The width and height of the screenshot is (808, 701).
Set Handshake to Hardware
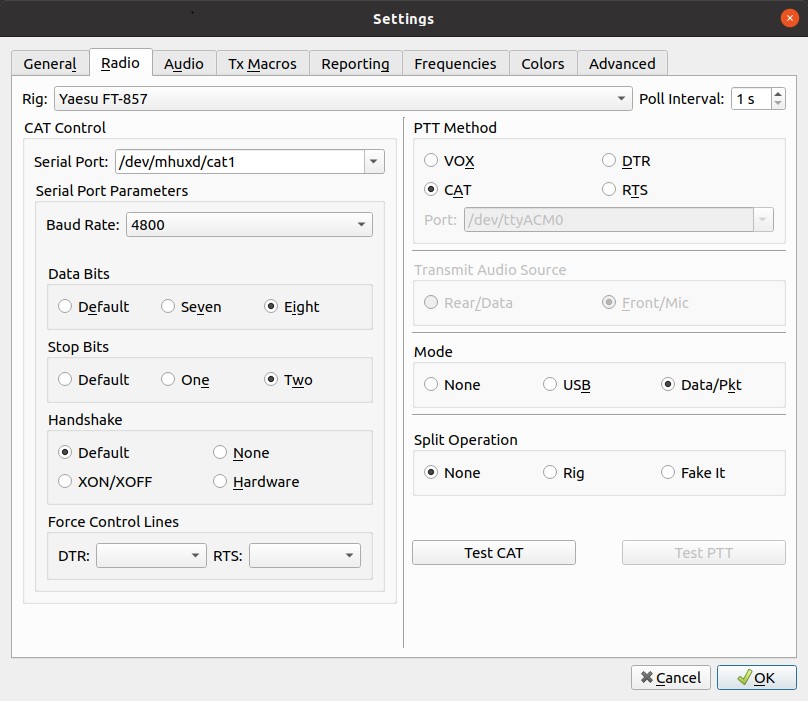[x=220, y=482]
